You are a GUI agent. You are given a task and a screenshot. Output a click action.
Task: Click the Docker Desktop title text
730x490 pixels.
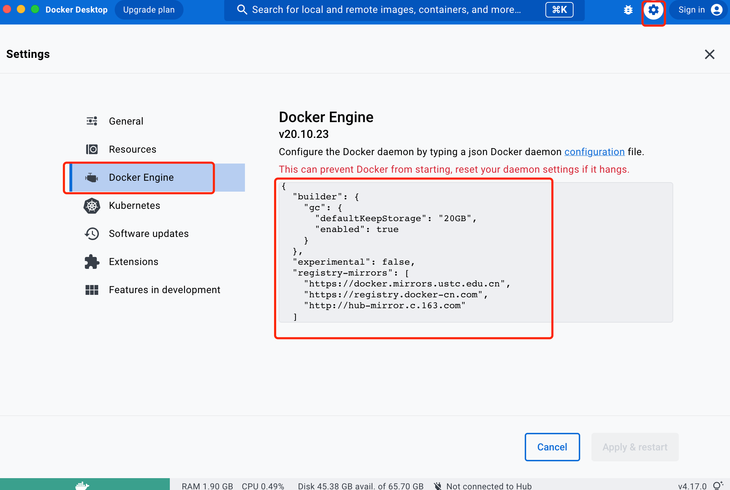click(76, 10)
